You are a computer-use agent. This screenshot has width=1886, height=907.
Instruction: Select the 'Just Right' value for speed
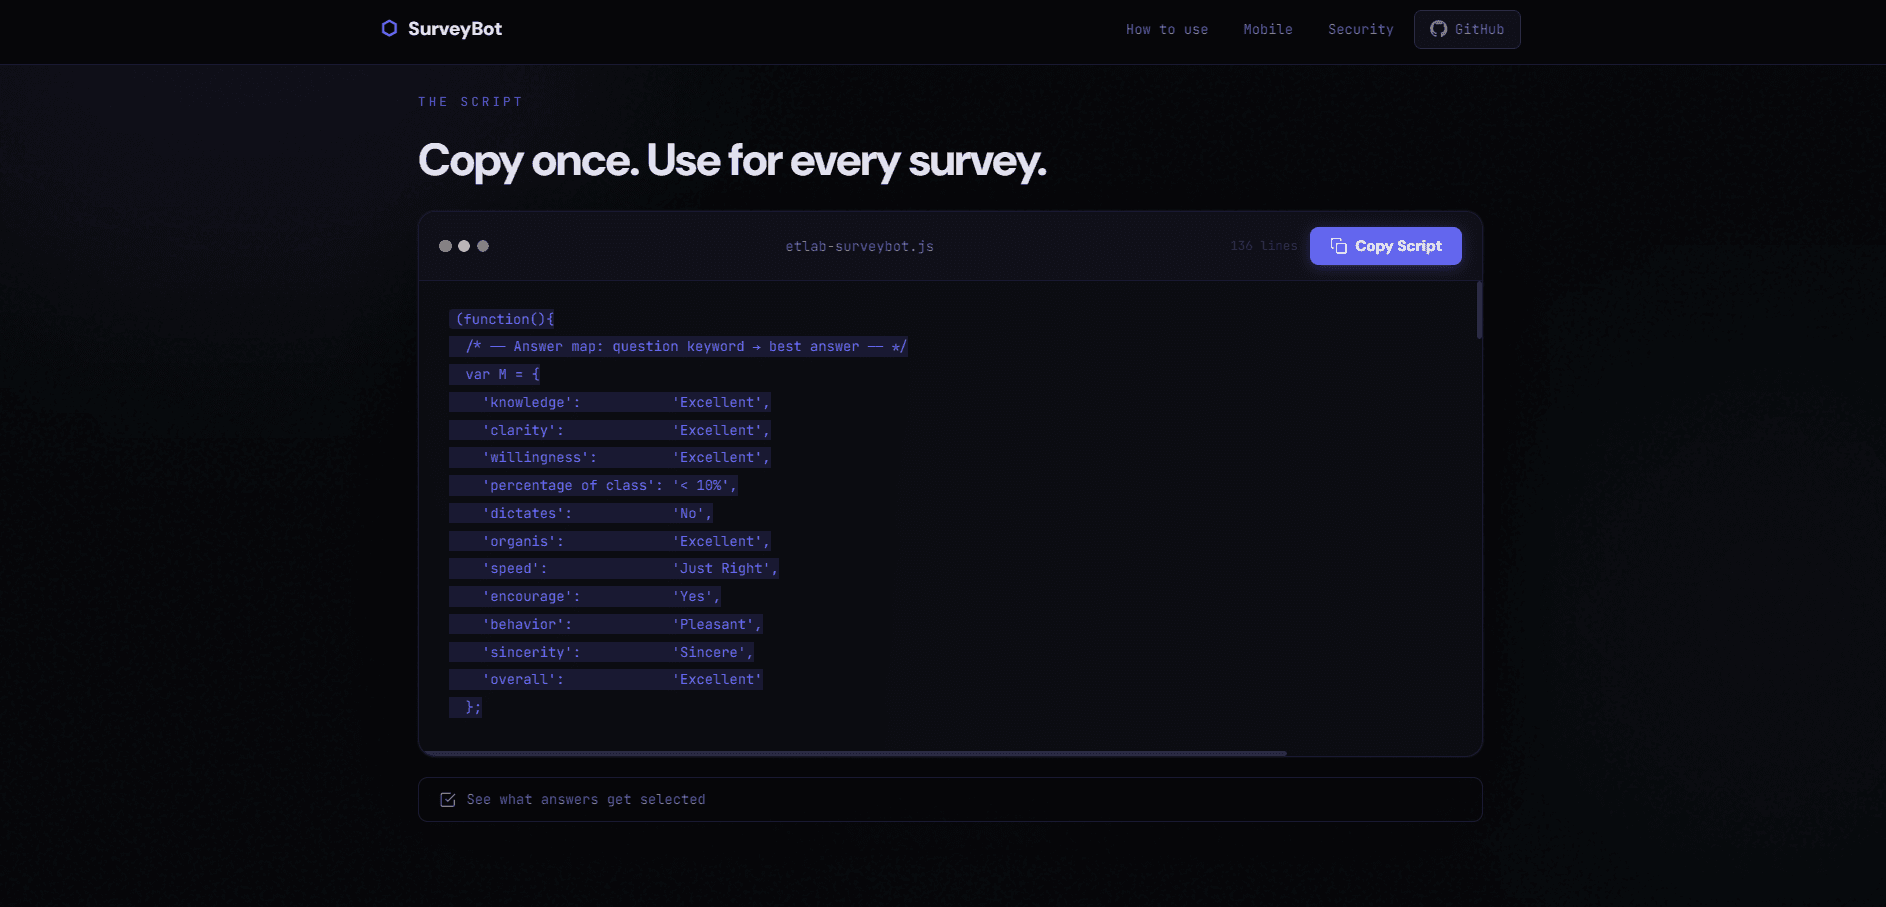(x=724, y=567)
